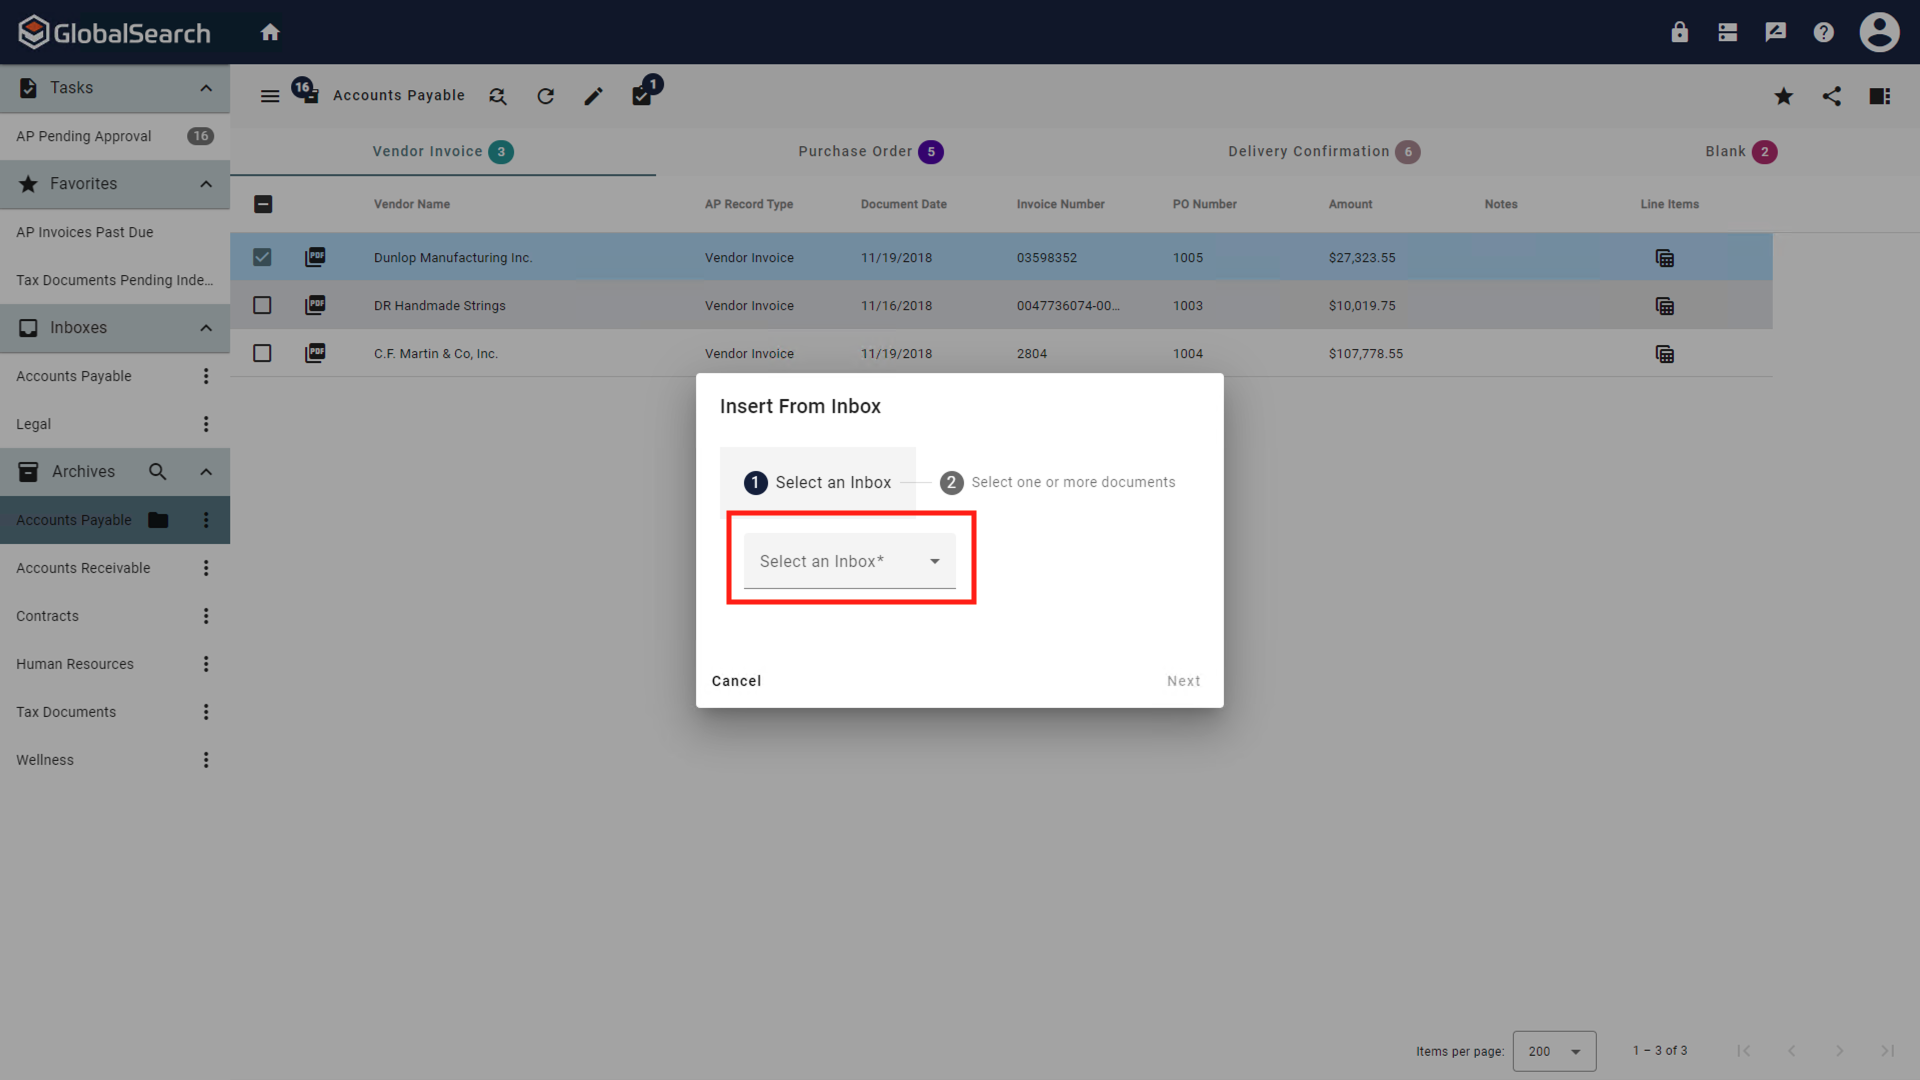The height and width of the screenshot is (1080, 1920).
Task: Open options for Legal inbox
Action: (x=206, y=424)
